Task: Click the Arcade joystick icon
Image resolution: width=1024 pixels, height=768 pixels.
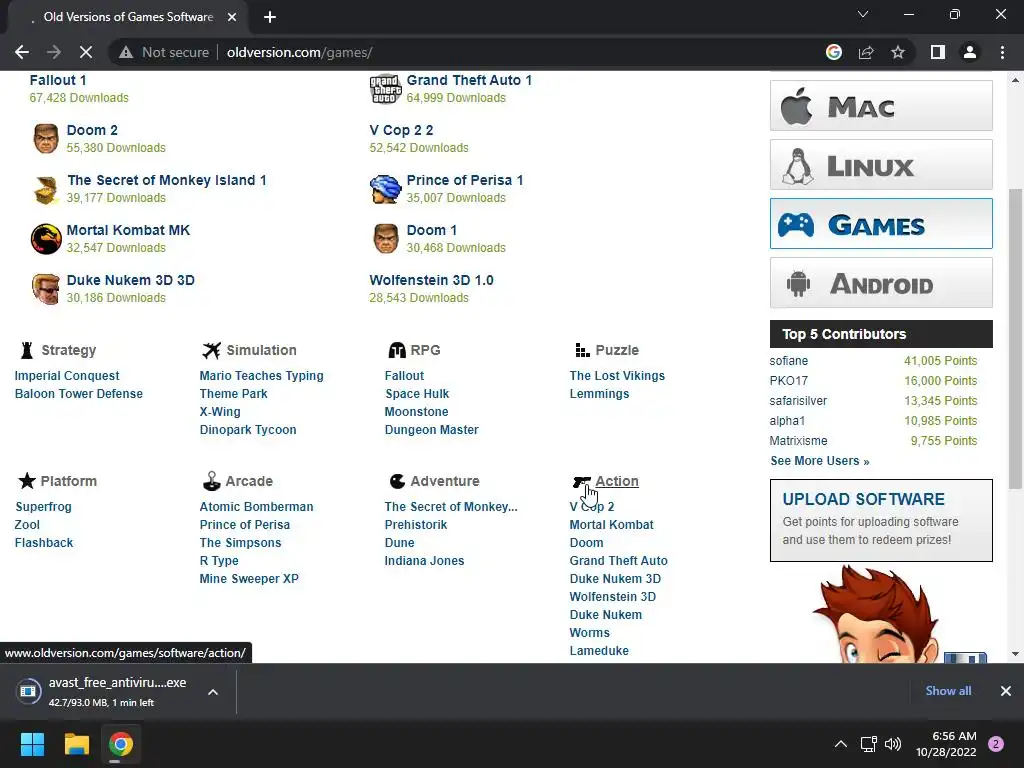Action: click(x=212, y=481)
